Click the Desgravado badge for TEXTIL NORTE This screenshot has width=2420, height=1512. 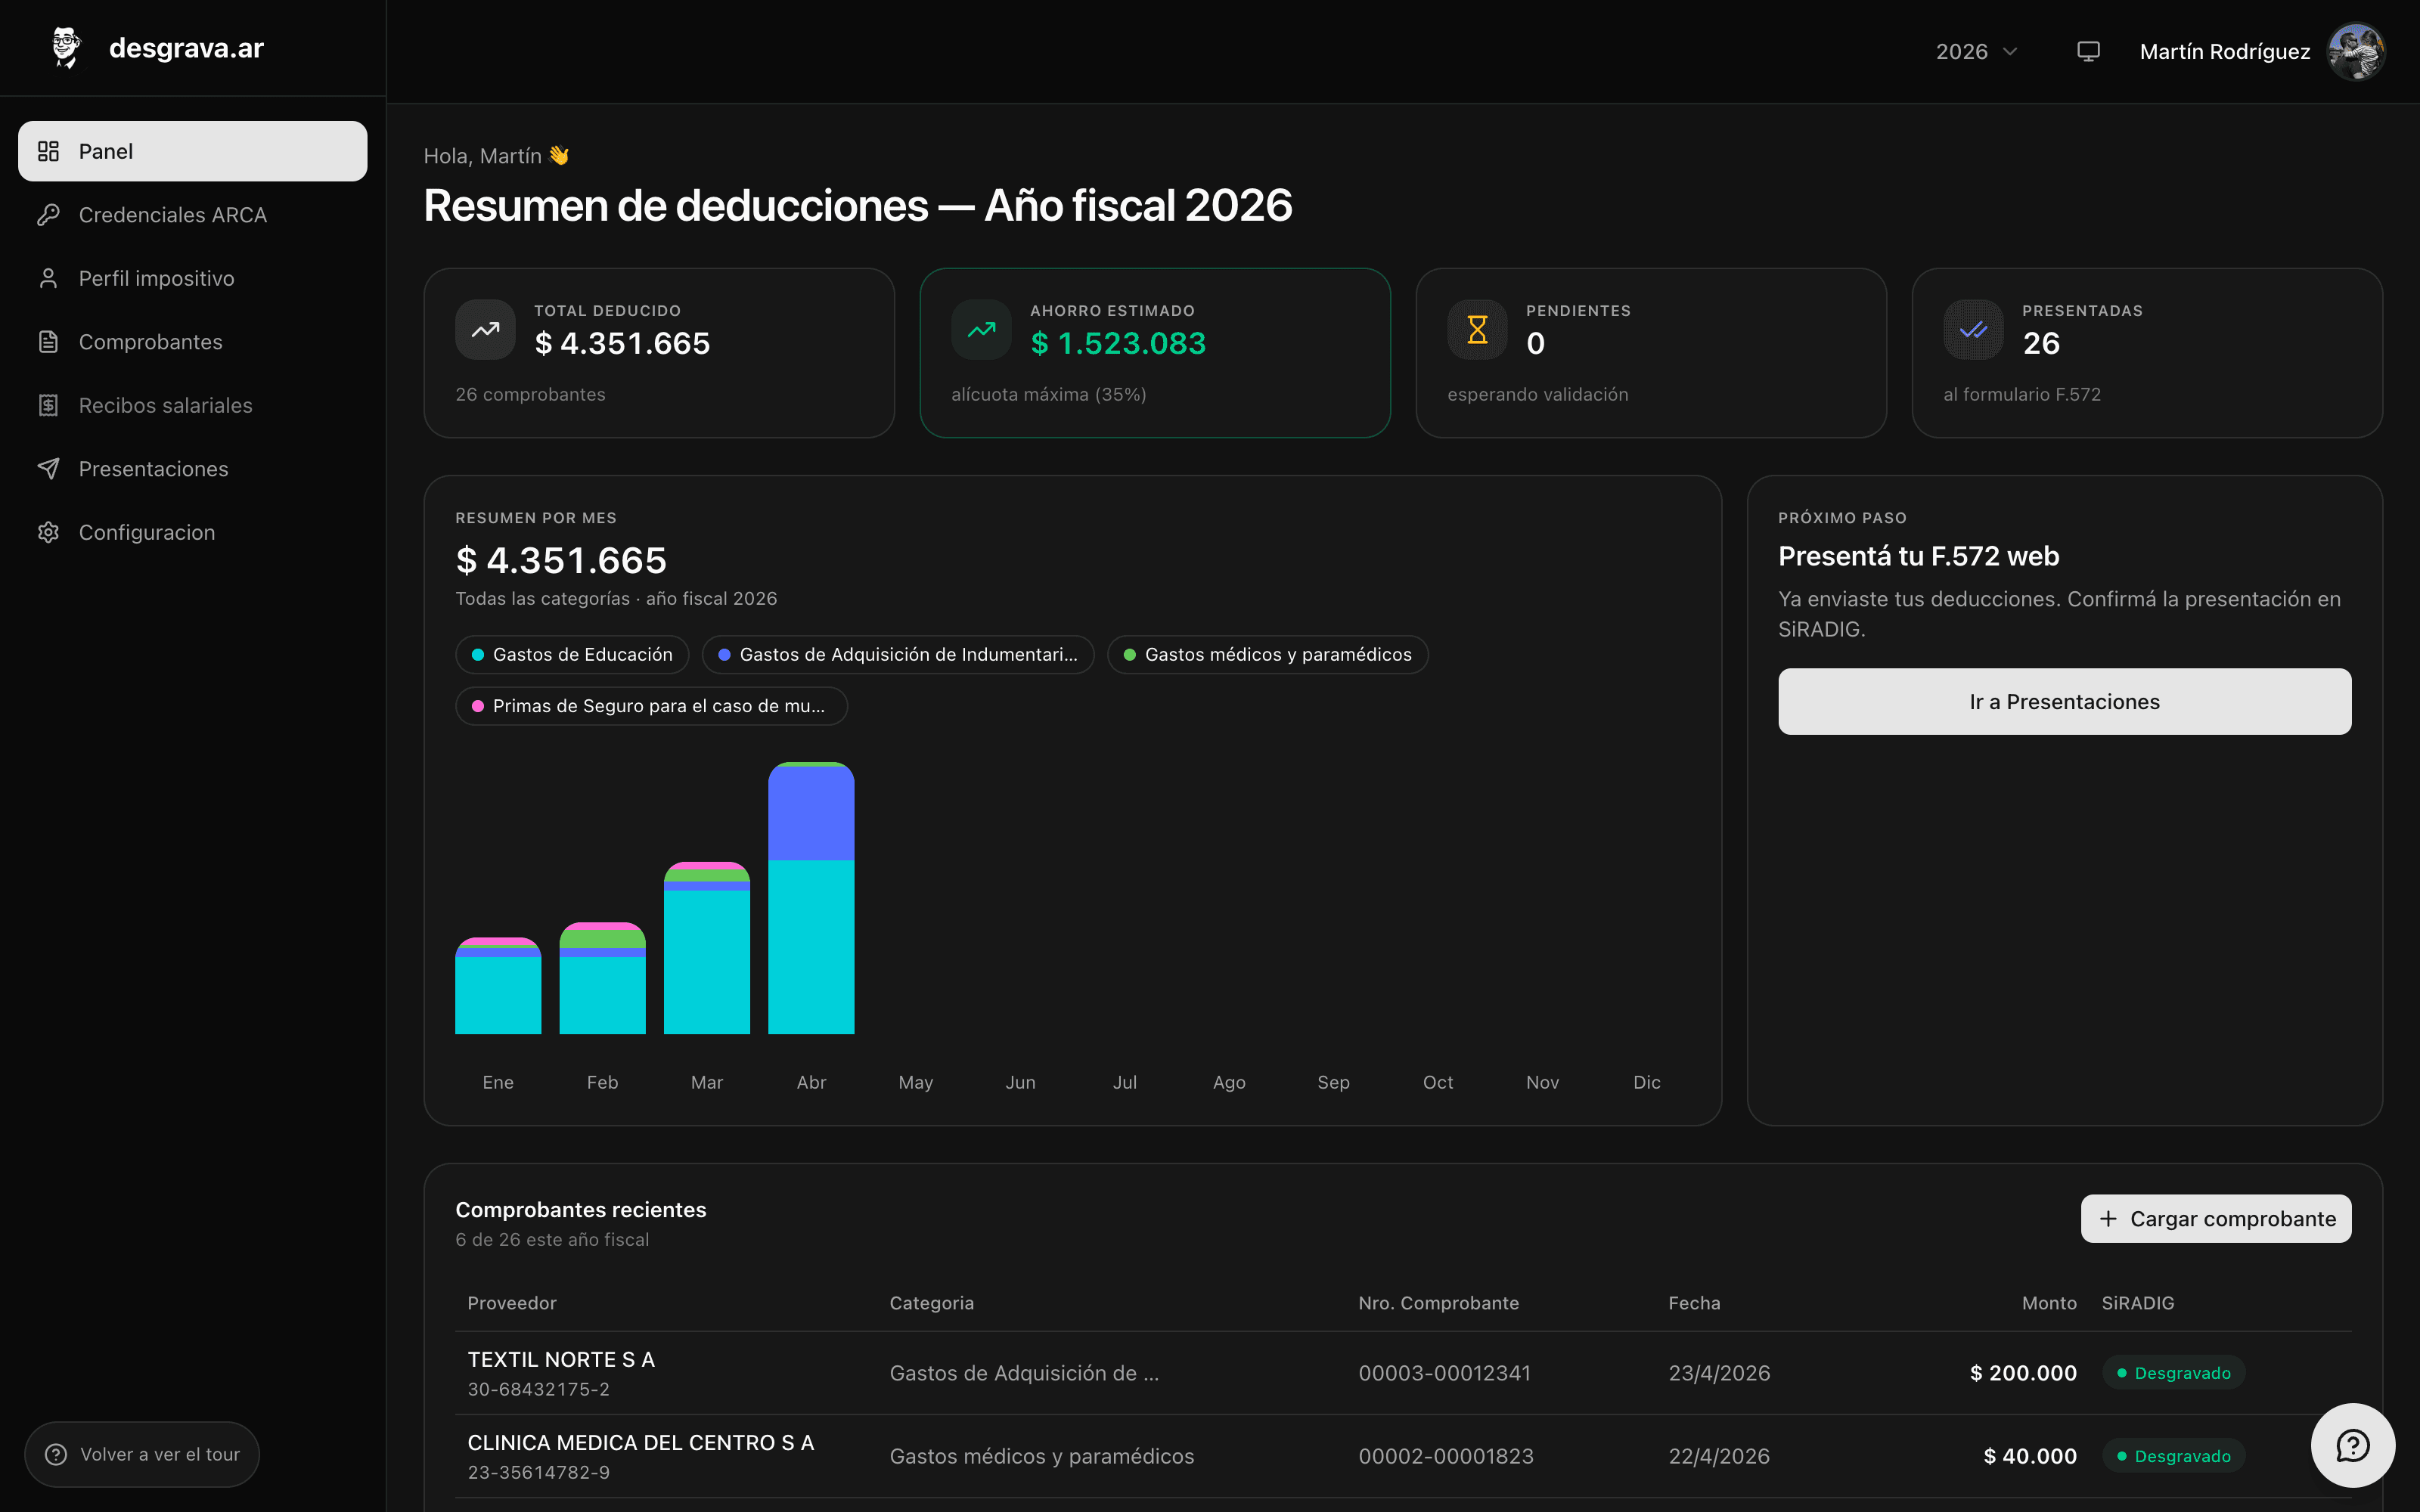2173,1373
